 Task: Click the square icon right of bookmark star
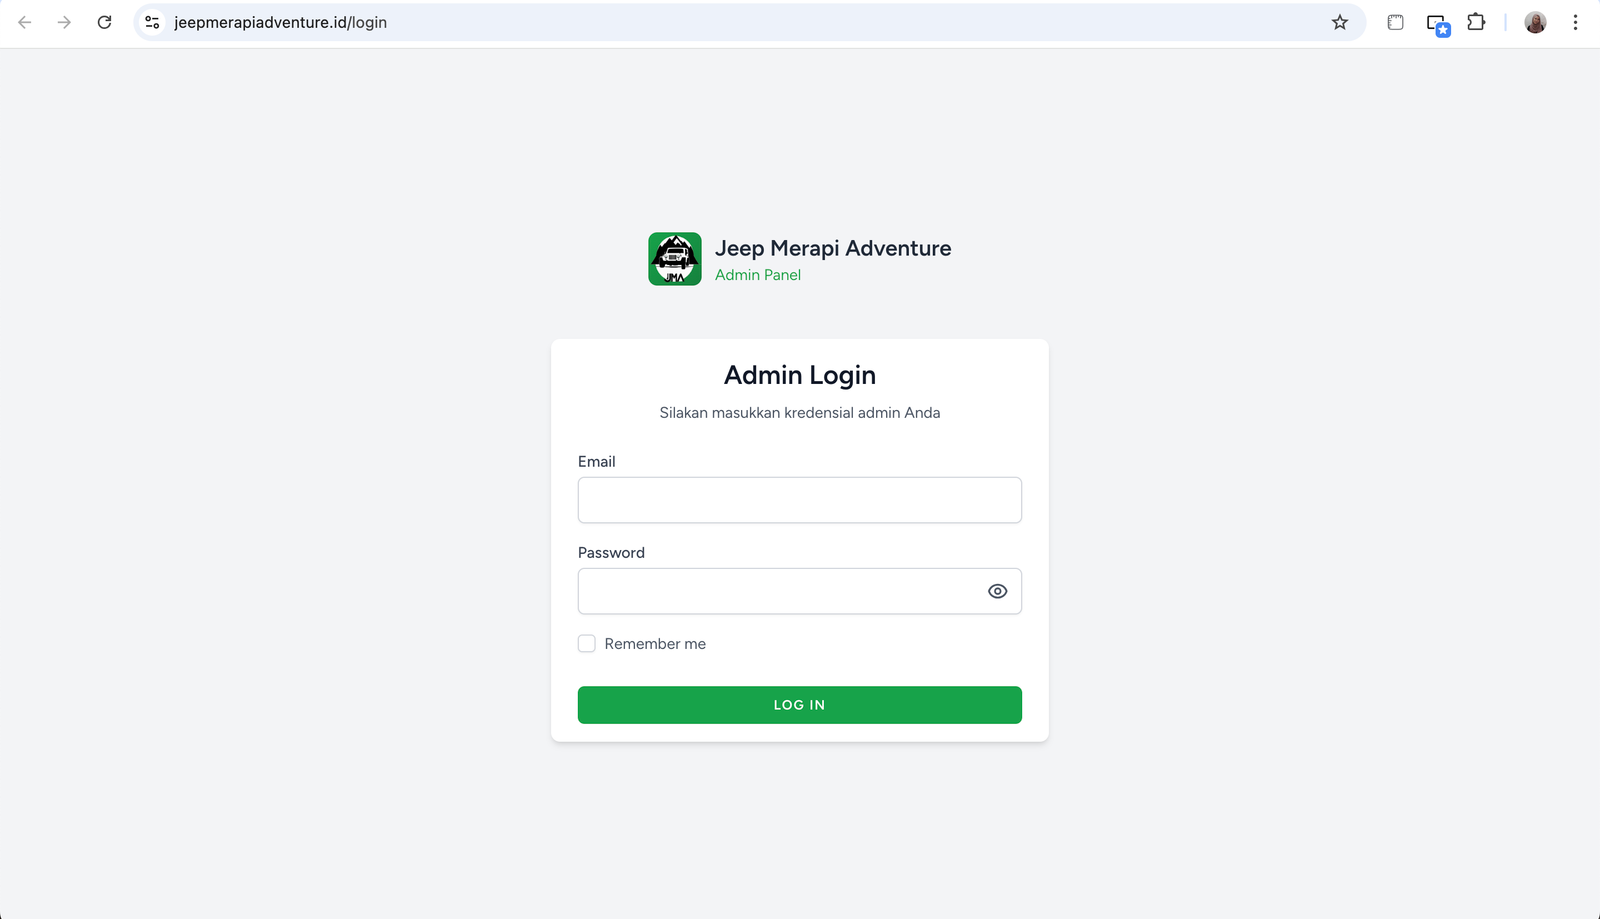1395,22
